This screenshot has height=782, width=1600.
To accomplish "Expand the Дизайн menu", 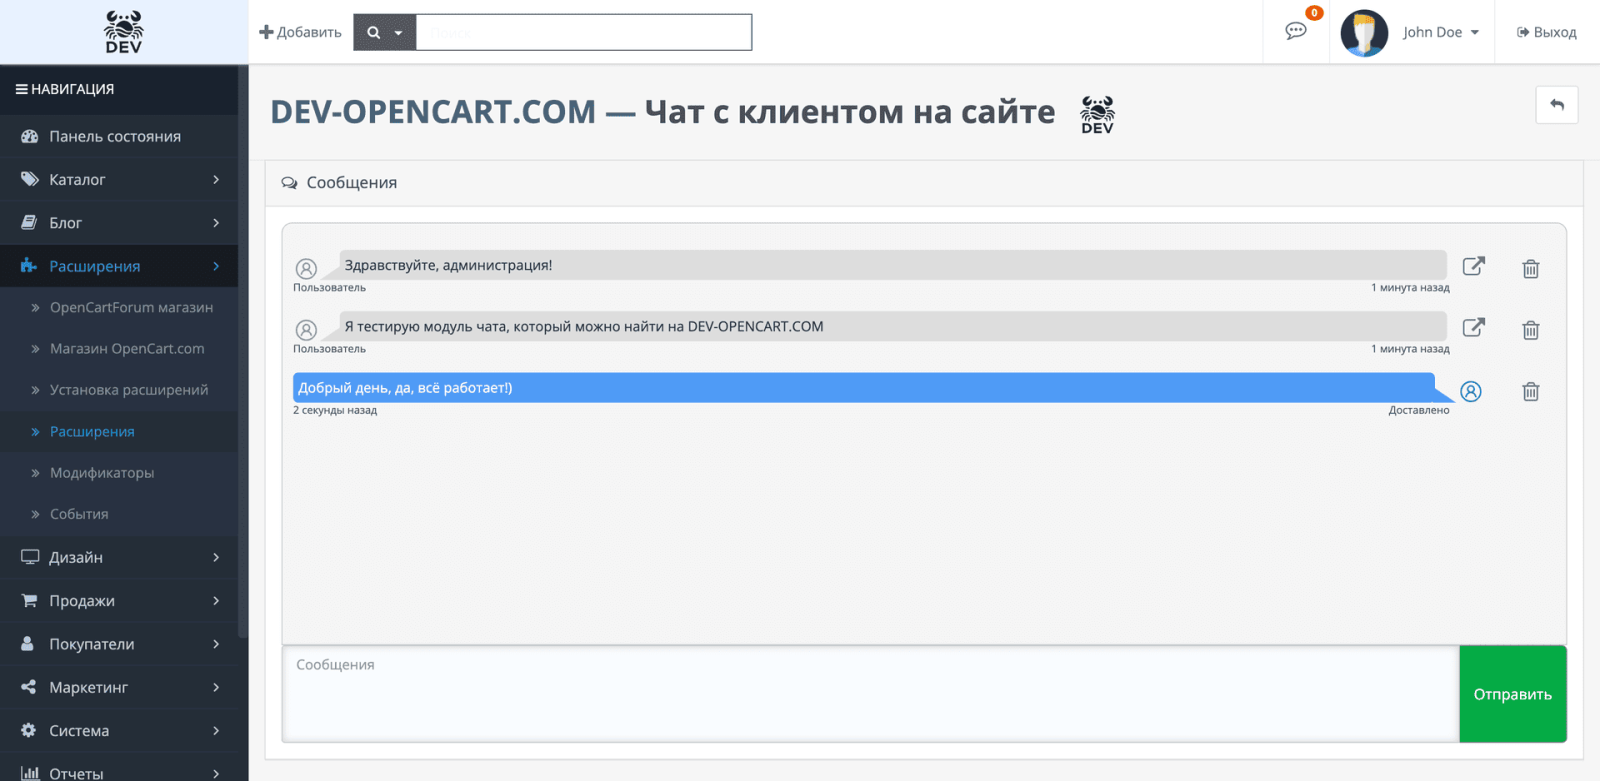I will pos(119,557).
